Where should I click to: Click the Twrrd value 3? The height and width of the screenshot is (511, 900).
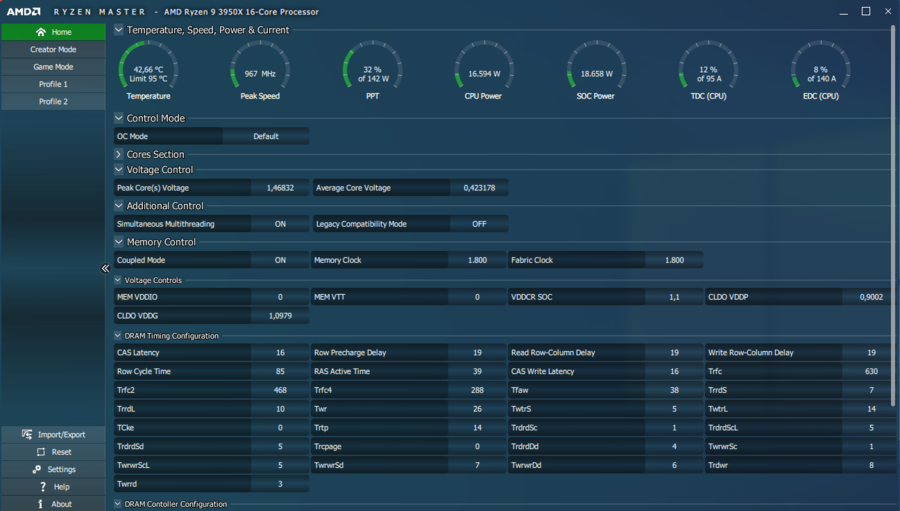280,484
